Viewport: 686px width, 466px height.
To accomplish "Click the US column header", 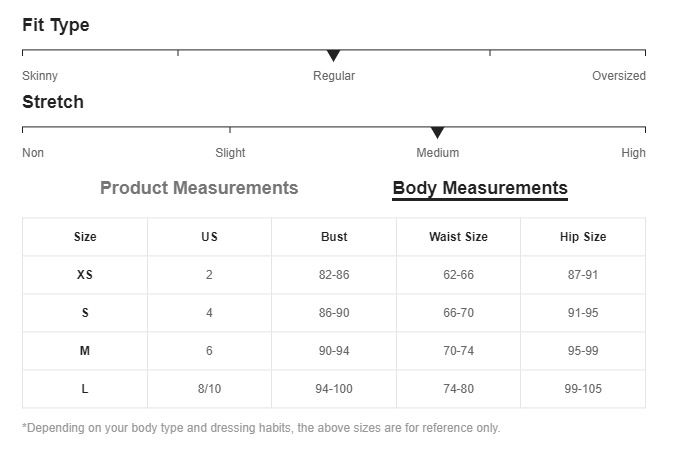I will point(209,237).
